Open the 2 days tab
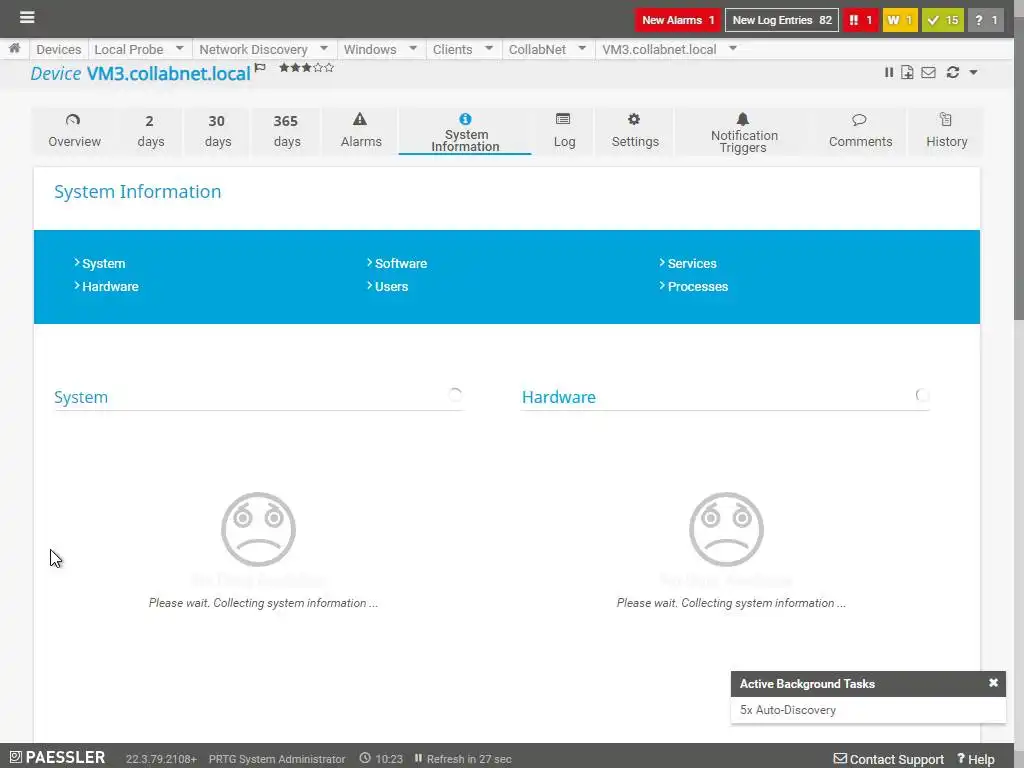 150,131
